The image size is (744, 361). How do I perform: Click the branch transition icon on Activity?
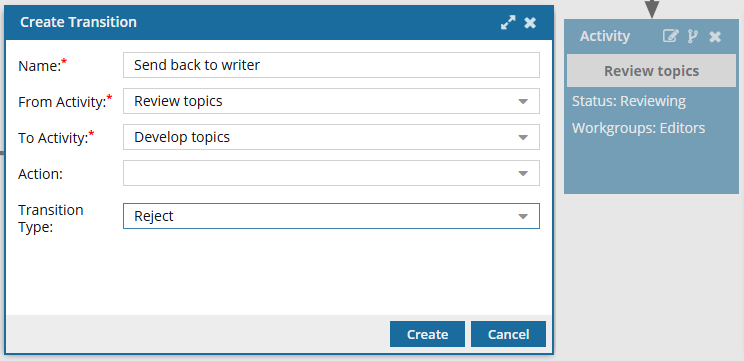click(x=693, y=37)
